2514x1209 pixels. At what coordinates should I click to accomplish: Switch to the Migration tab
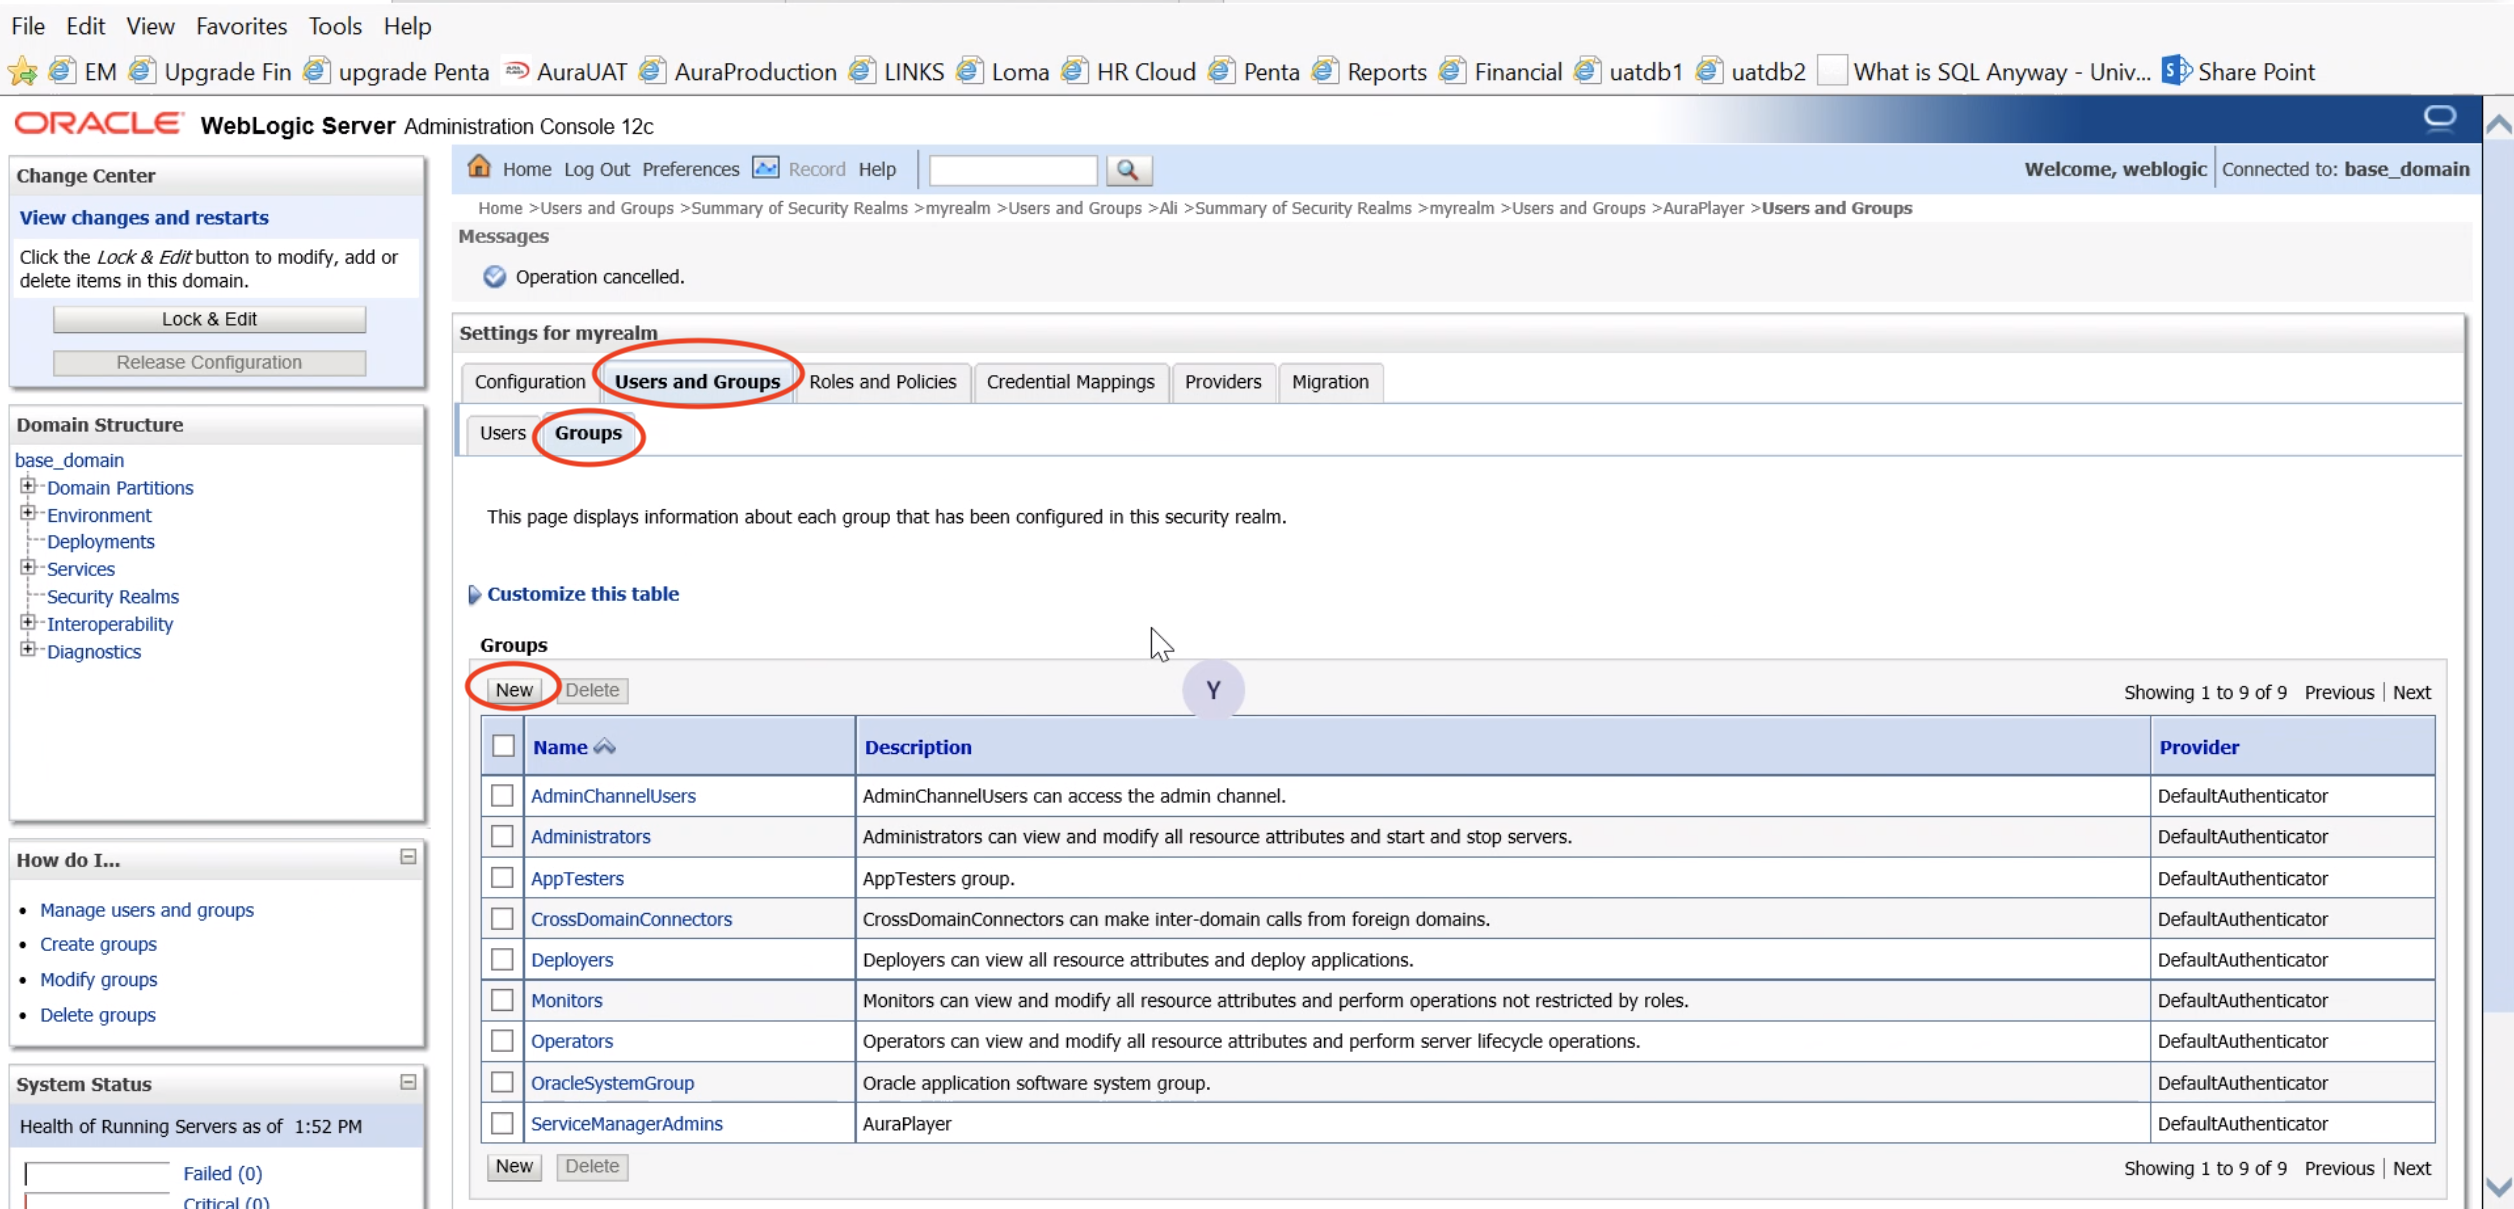tap(1330, 382)
